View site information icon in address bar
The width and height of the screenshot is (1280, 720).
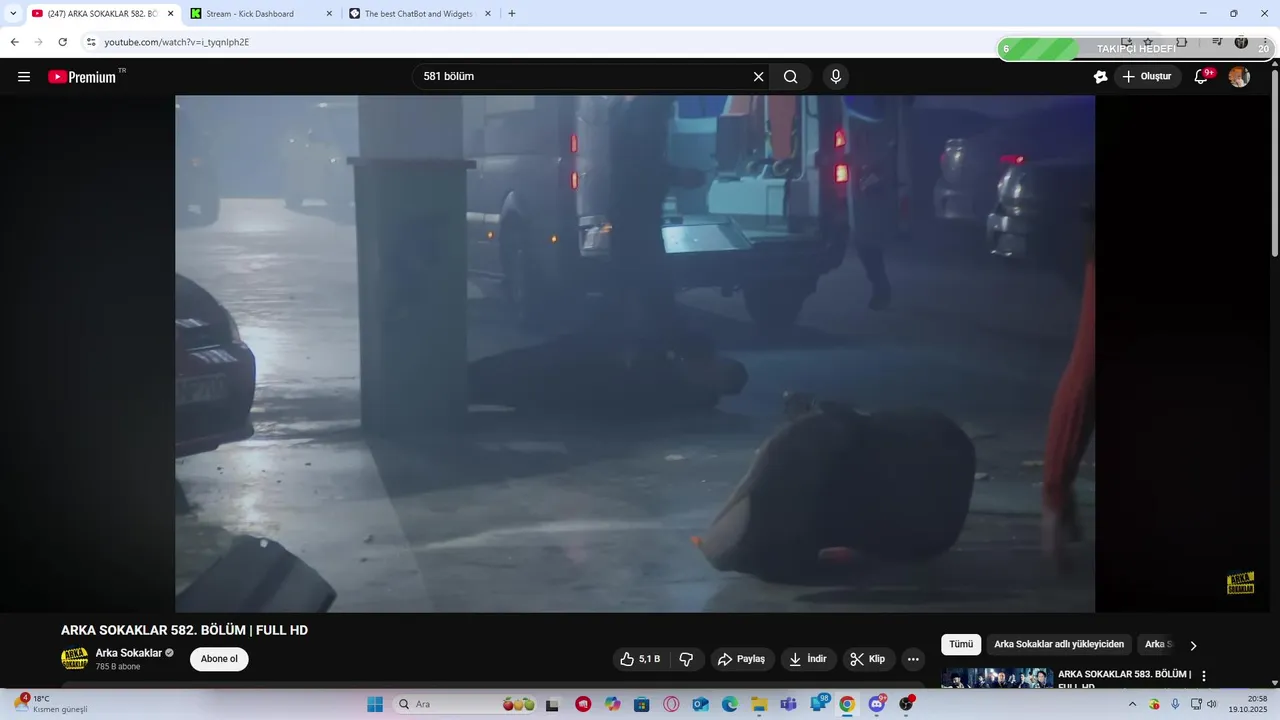point(90,42)
